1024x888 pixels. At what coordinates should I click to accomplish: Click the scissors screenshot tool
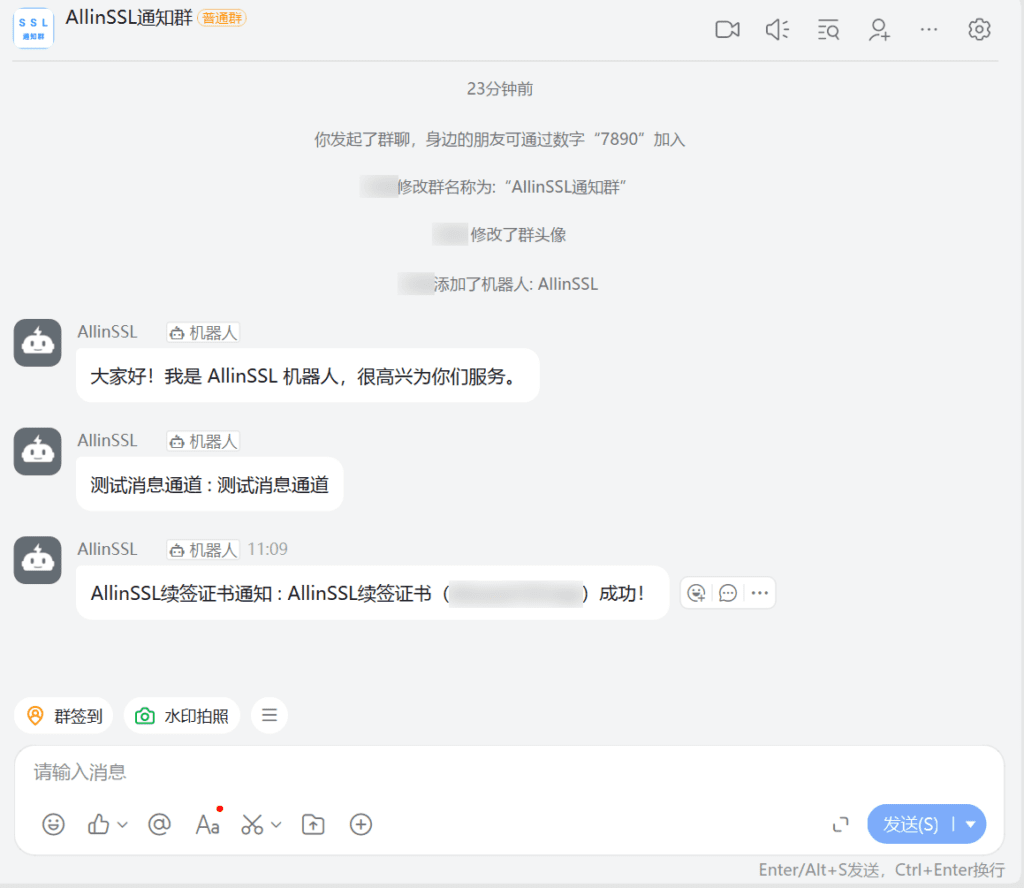tap(252, 824)
